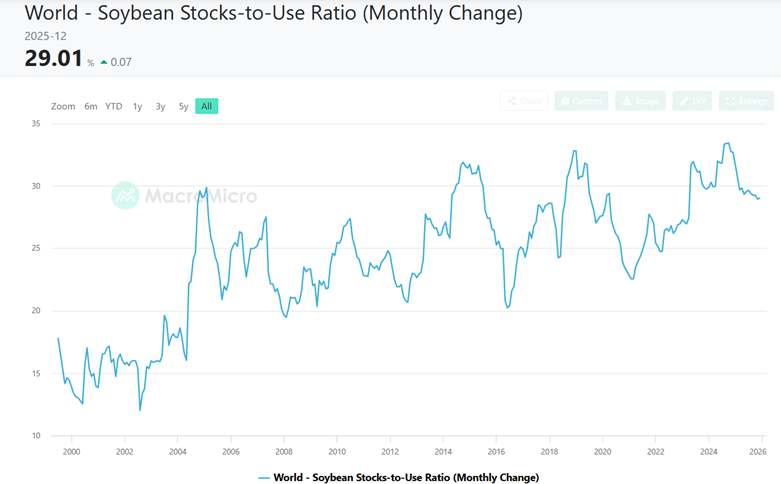Select the 6m zoom range
781x484 pixels.
pyautogui.click(x=91, y=106)
